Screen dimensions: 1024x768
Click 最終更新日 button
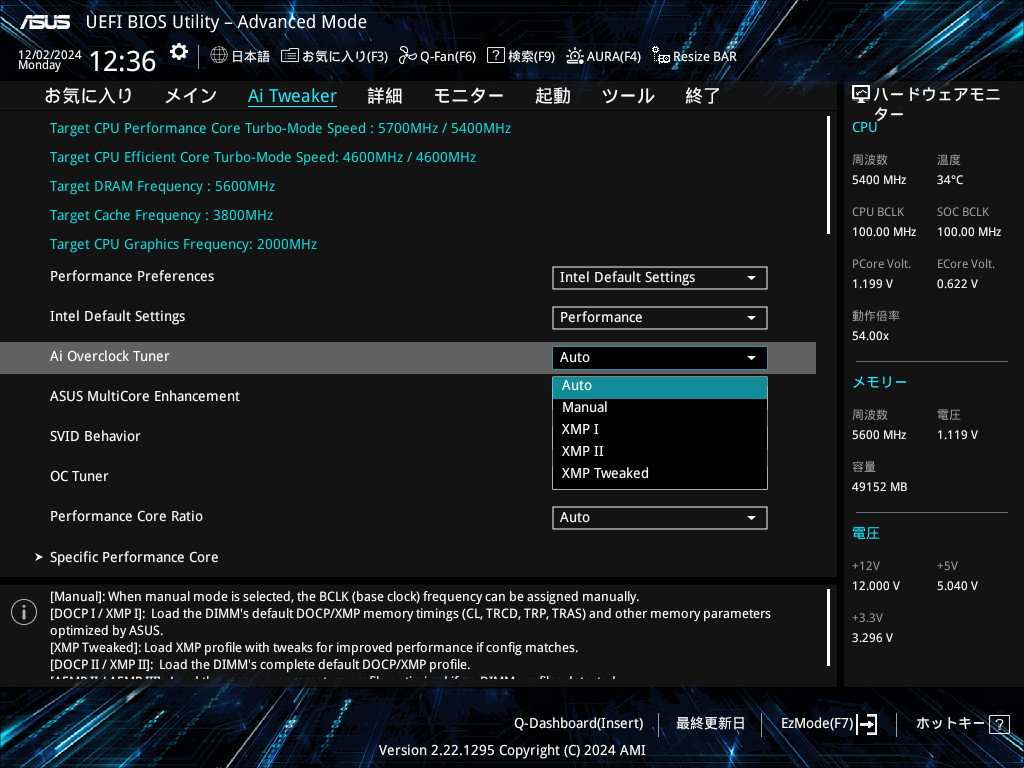(x=710, y=724)
